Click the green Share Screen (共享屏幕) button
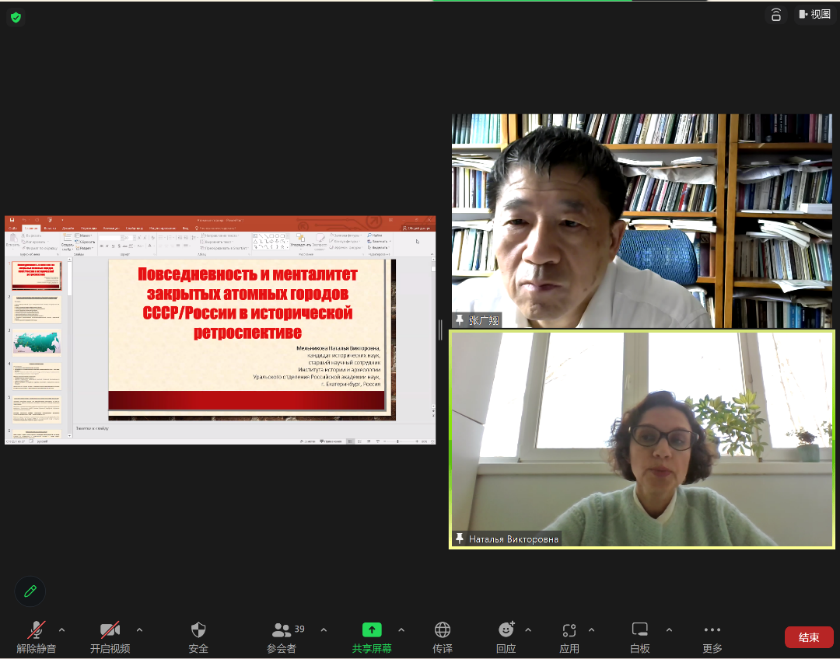This screenshot has width=840, height=659. 371,636
